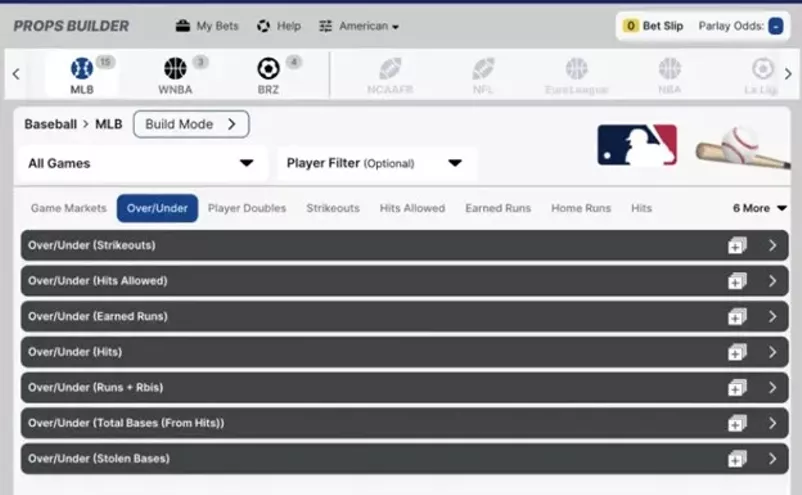The height and width of the screenshot is (495, 802).
Task: Click Over/Under (Total Bases (From Hits)) title
Action: [x=126, y=423]
